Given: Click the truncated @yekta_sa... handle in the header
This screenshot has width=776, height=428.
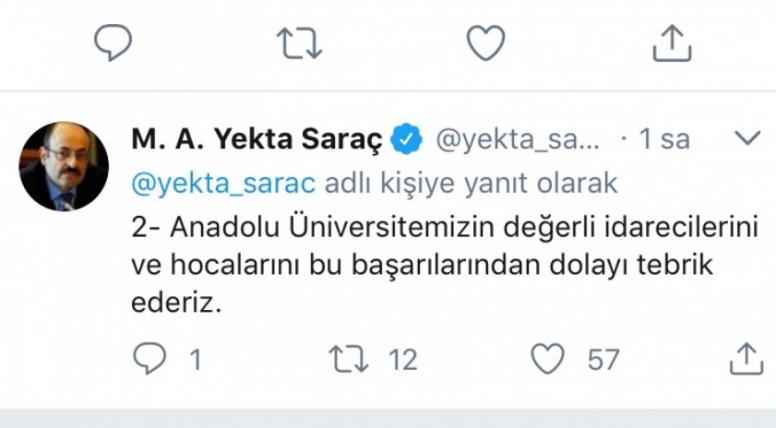Looking at the screenshot, I should (x=518, y=140).
